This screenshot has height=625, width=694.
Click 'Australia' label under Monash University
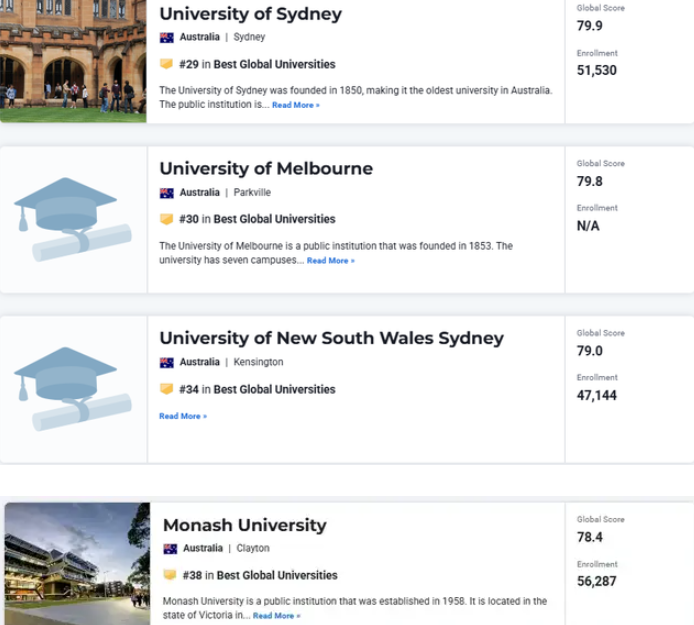(x=203, y=548)
